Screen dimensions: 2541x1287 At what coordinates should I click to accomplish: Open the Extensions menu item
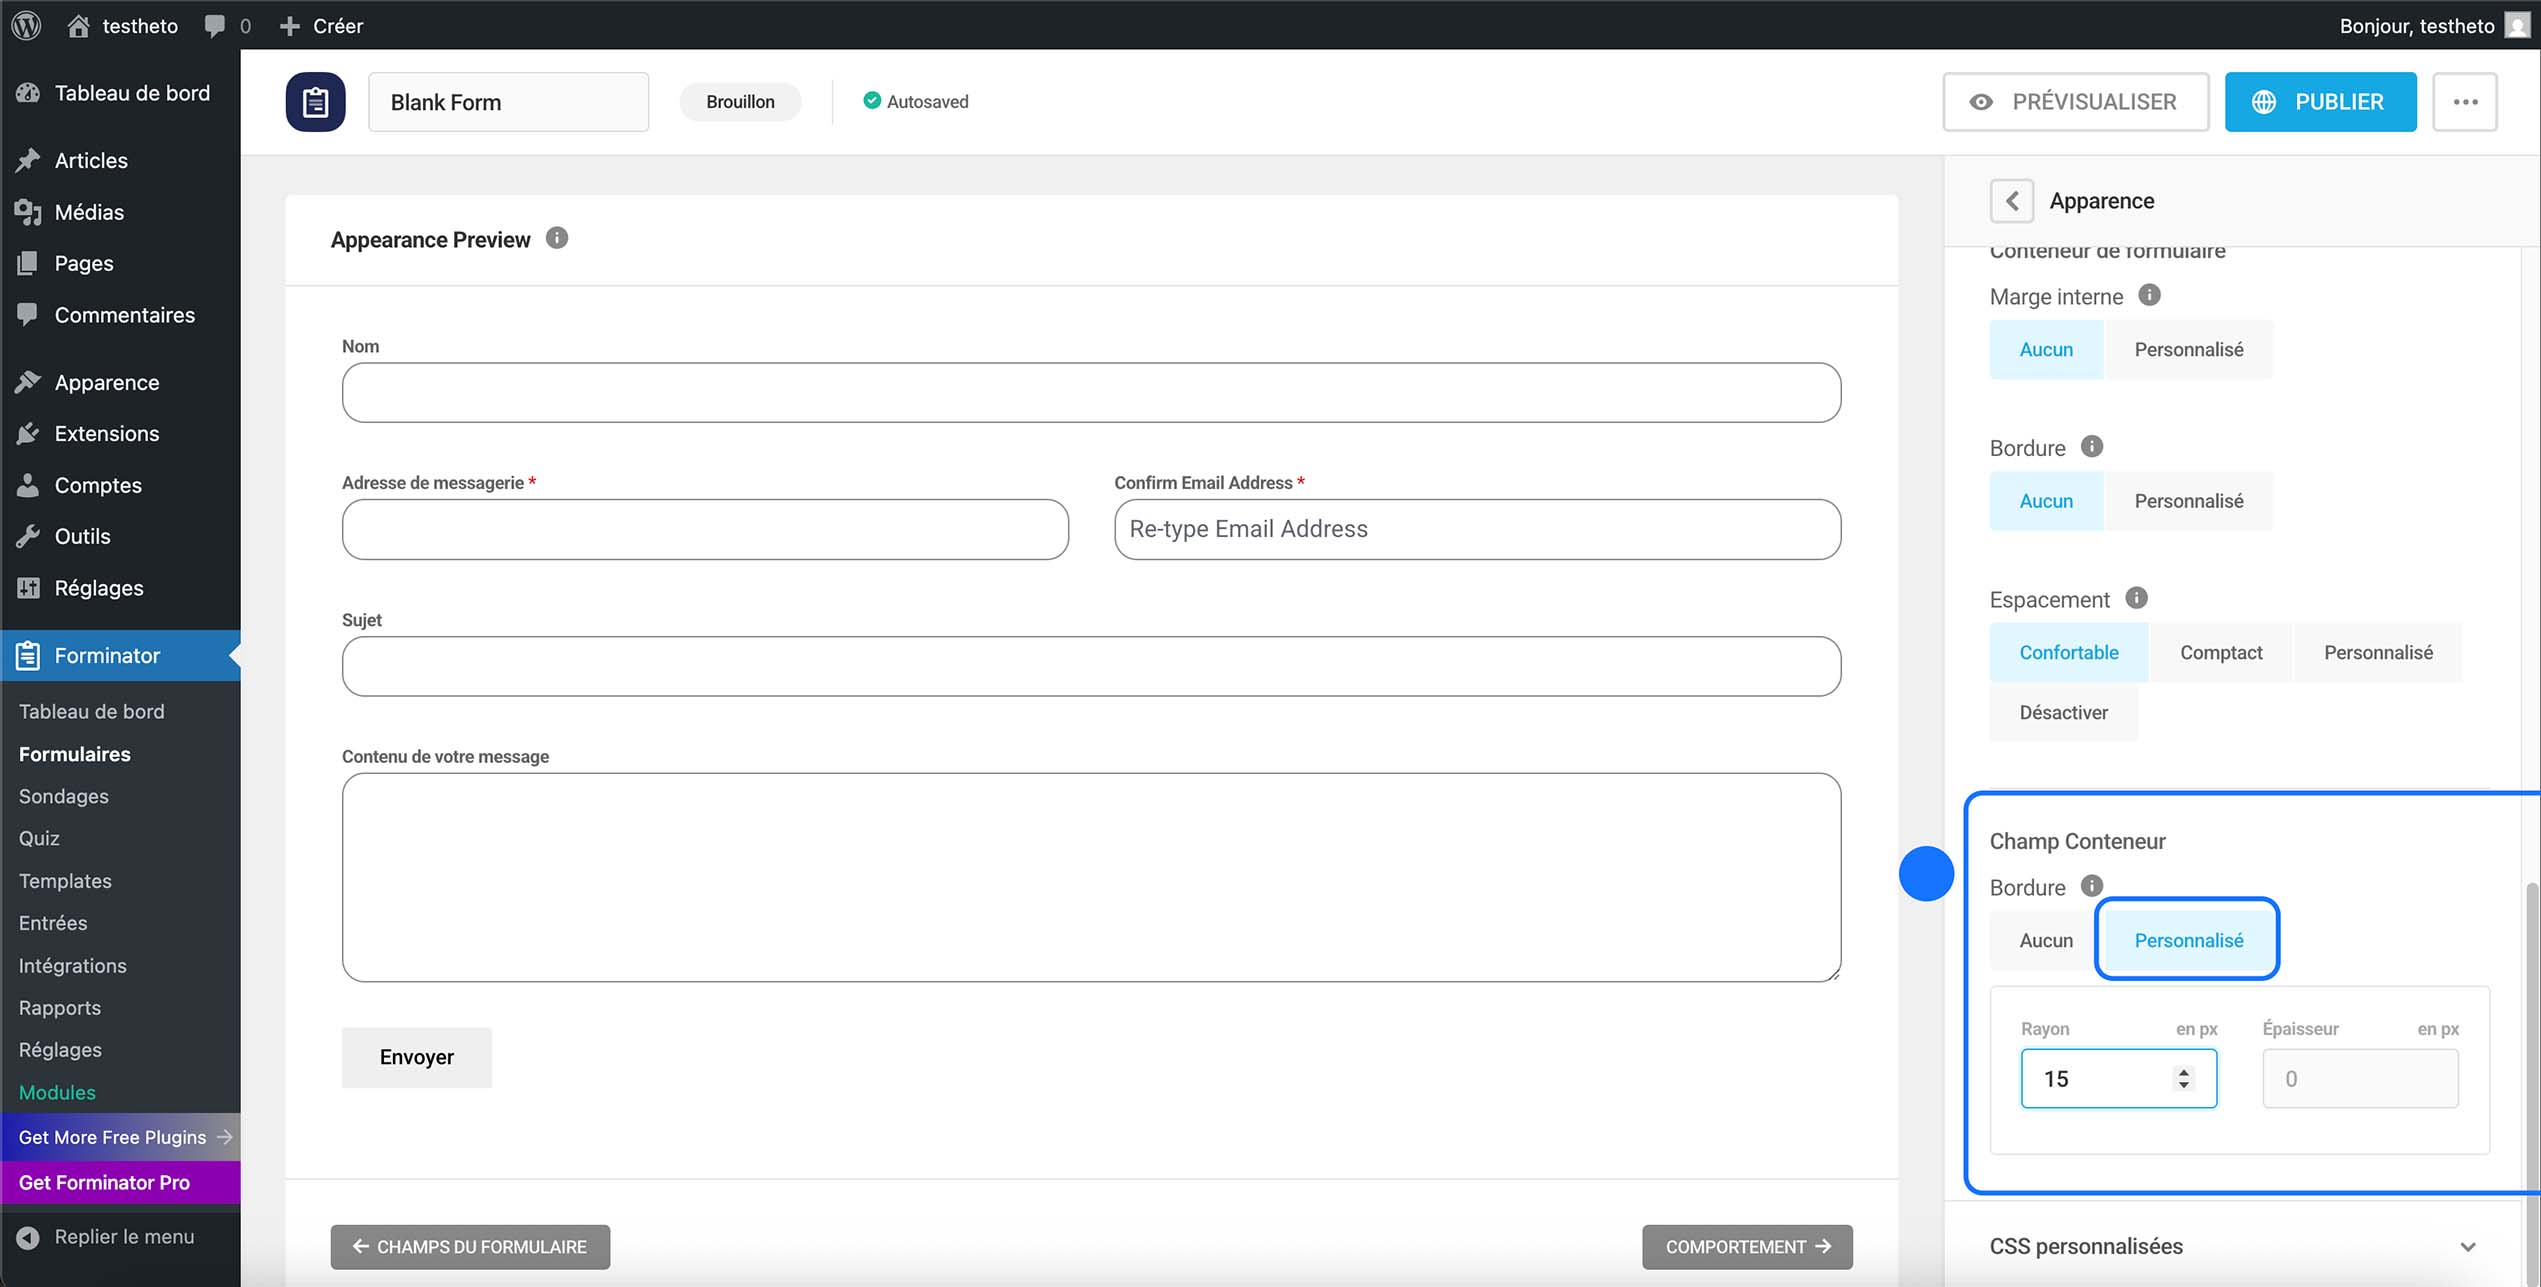(x=107, y=433)
